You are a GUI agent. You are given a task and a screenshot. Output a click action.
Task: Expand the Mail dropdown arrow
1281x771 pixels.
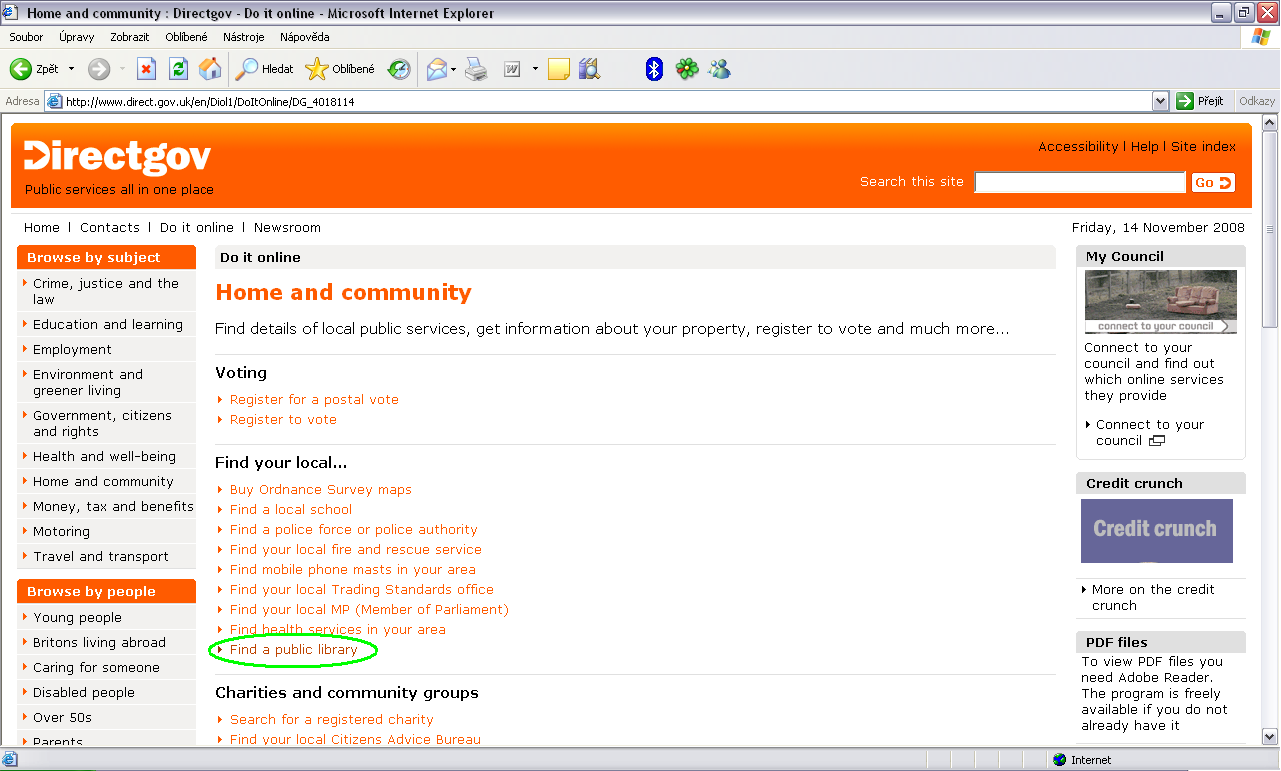click(454, 69)
